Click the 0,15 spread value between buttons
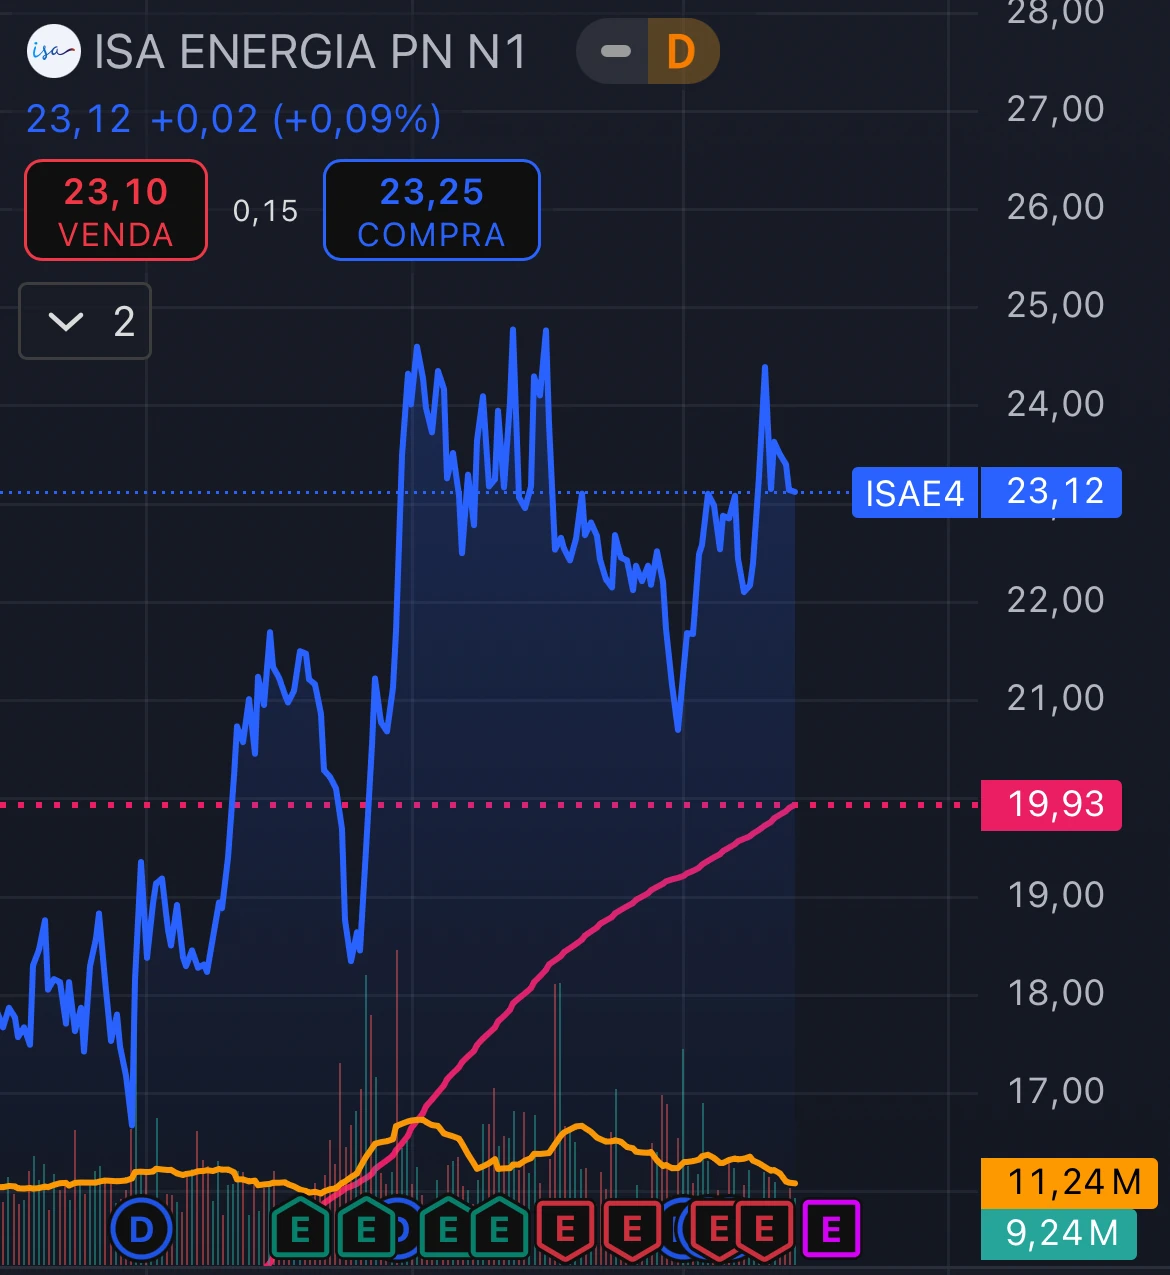1170x1275 pixels. (x=265, y=211)
